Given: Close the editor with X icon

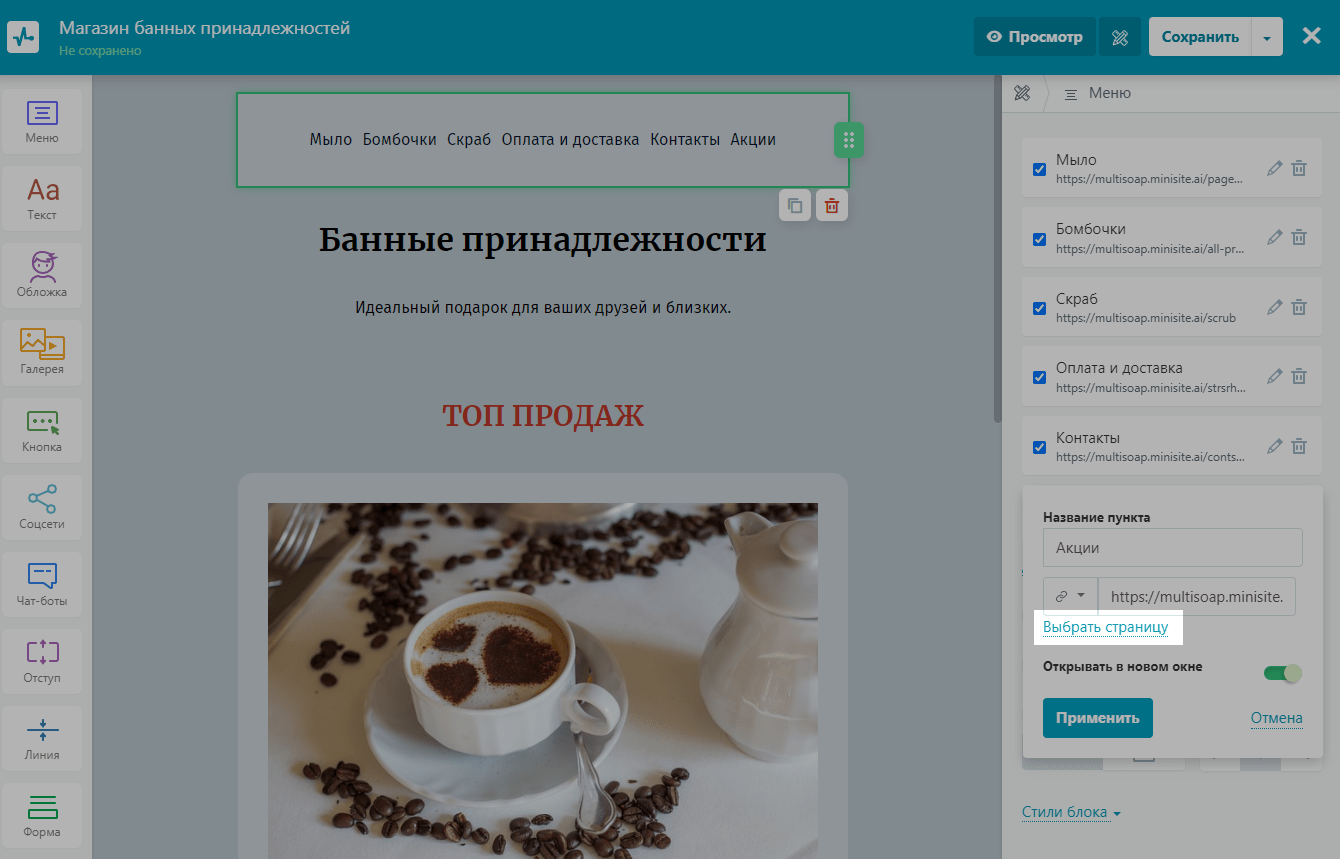Looking at the screenshot, I should pos(1311,36).
